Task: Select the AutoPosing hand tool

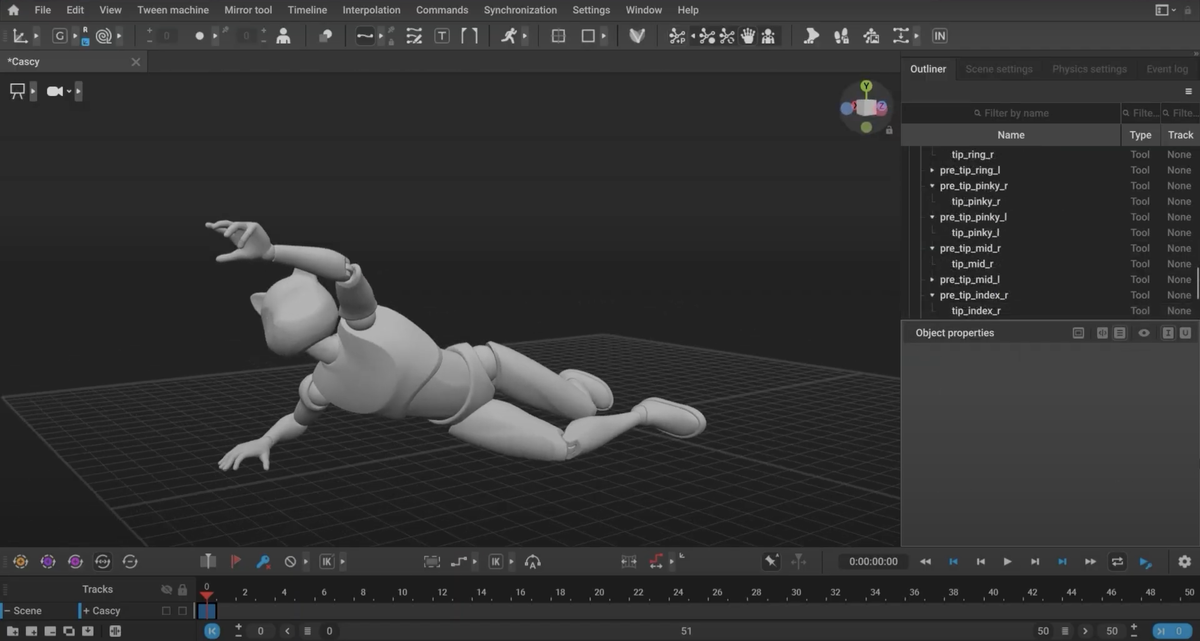Action: 747,35
